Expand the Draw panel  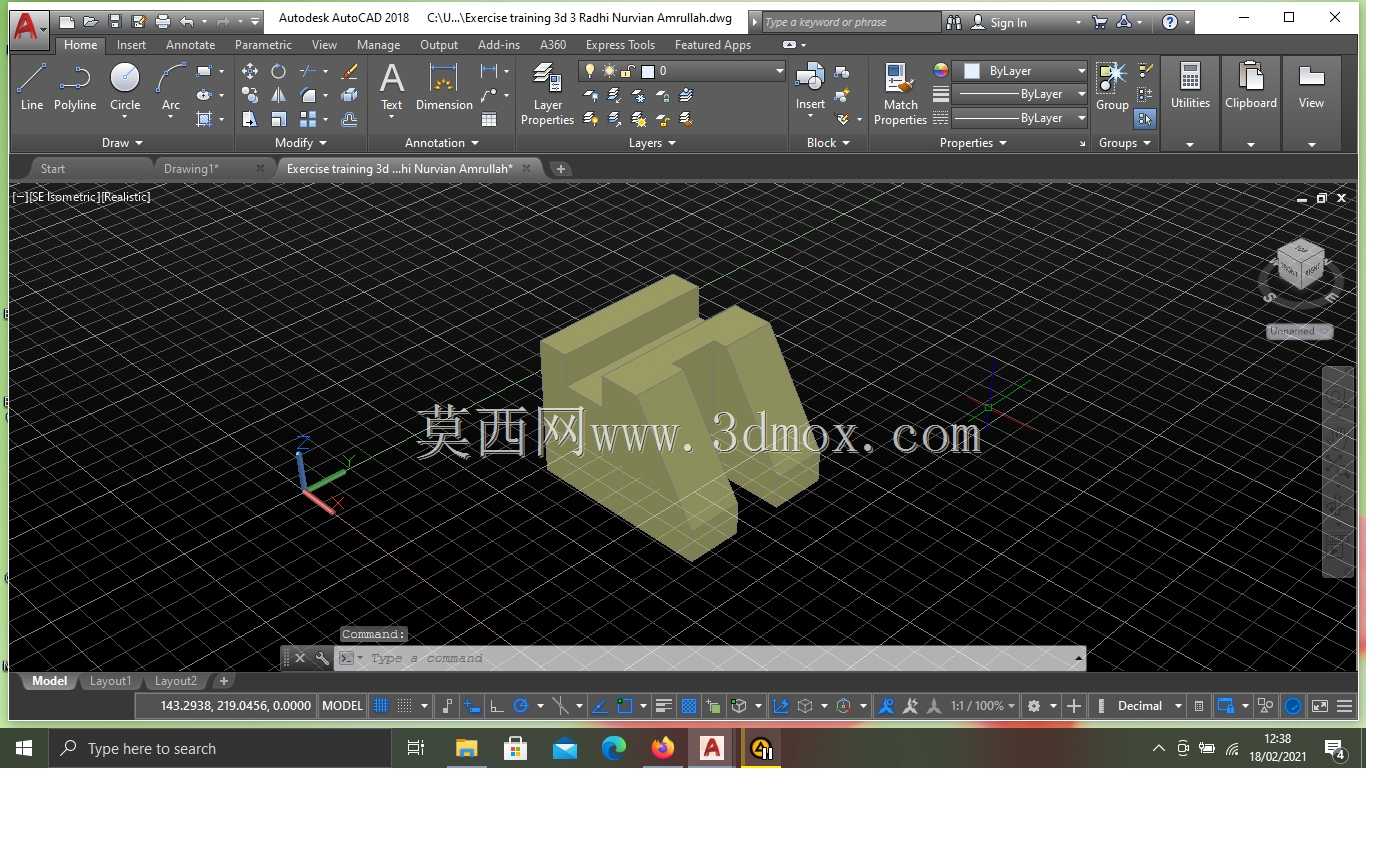pyautogui.click(x=122, y=143)
